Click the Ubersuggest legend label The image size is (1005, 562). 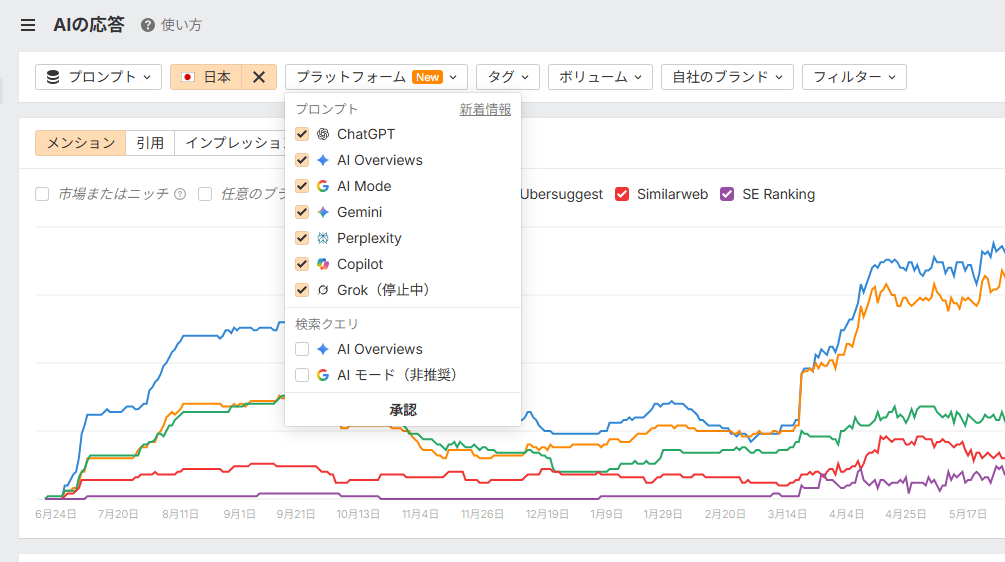[561, 194]
